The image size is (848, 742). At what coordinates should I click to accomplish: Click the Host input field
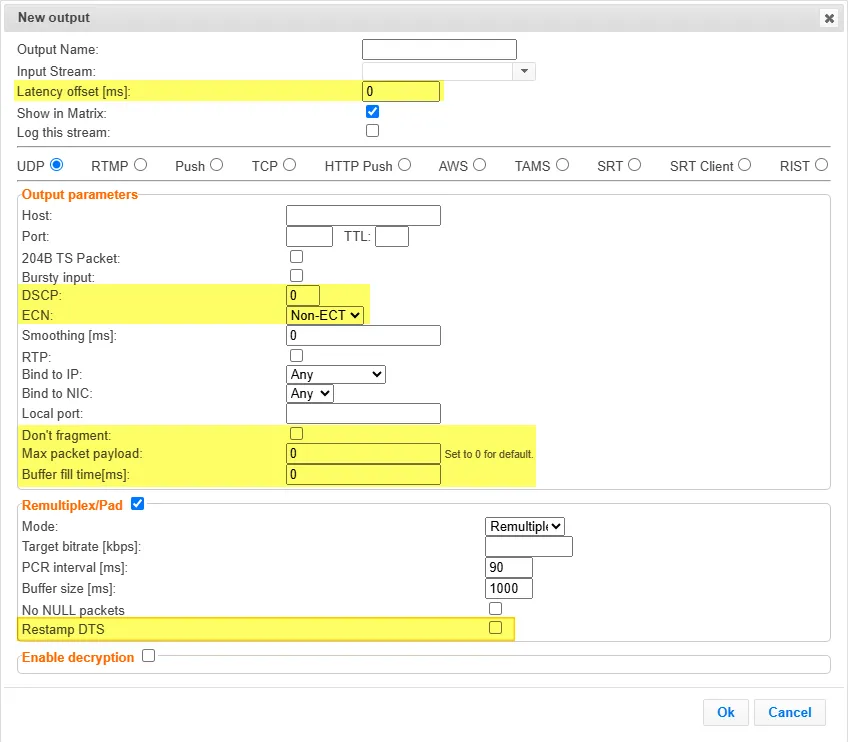click(363, 215)
